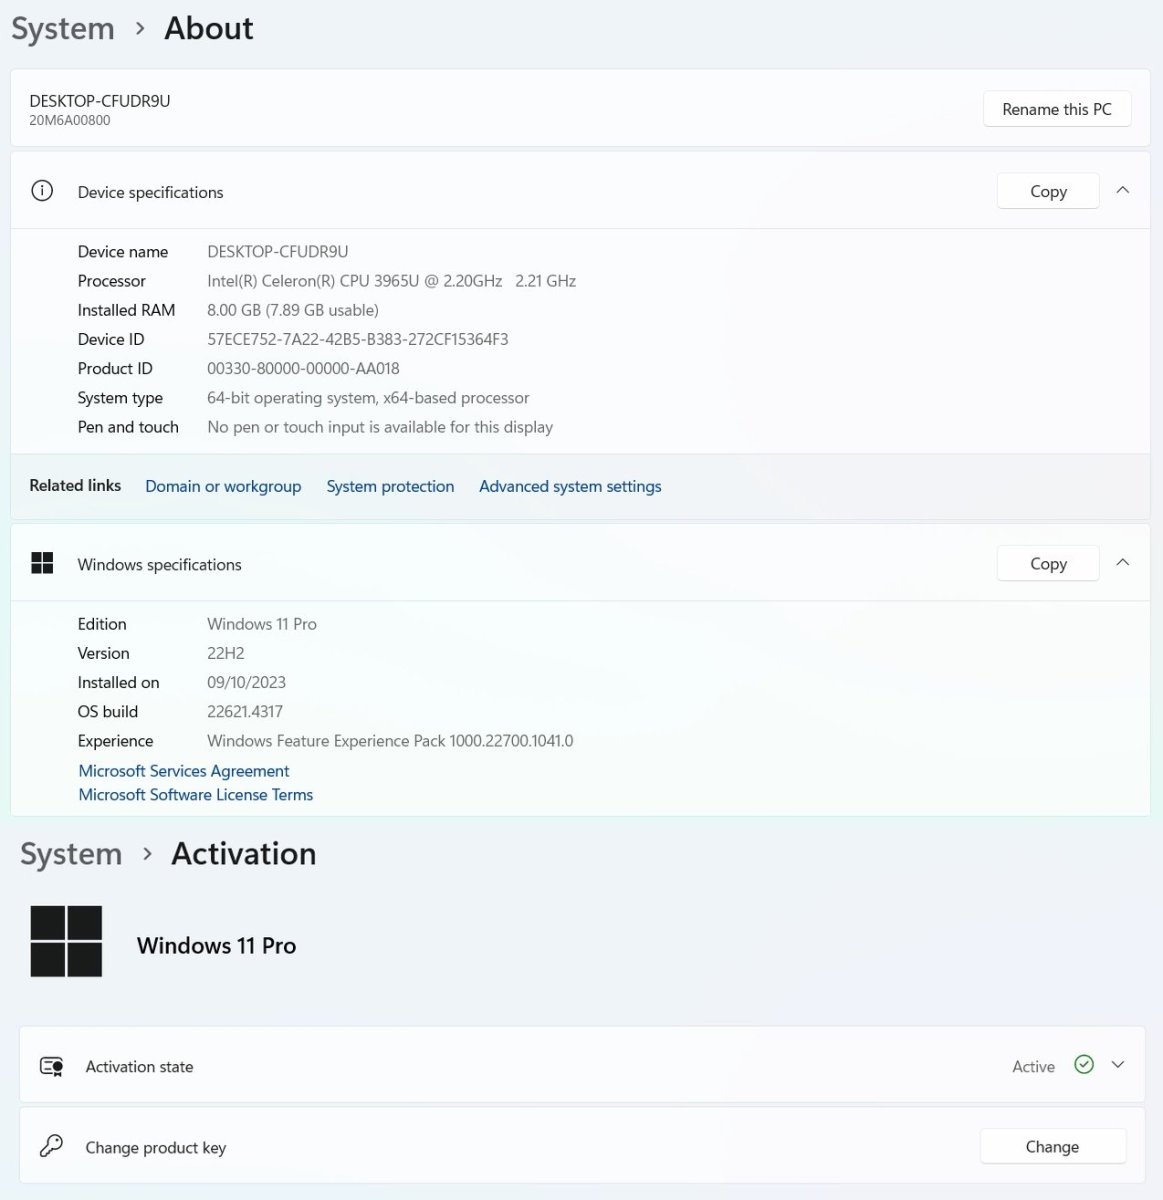Viewport: 1163px width, 1200px height.
Task: Click the Windows specifications section title
Action: [x=160, y=565]
